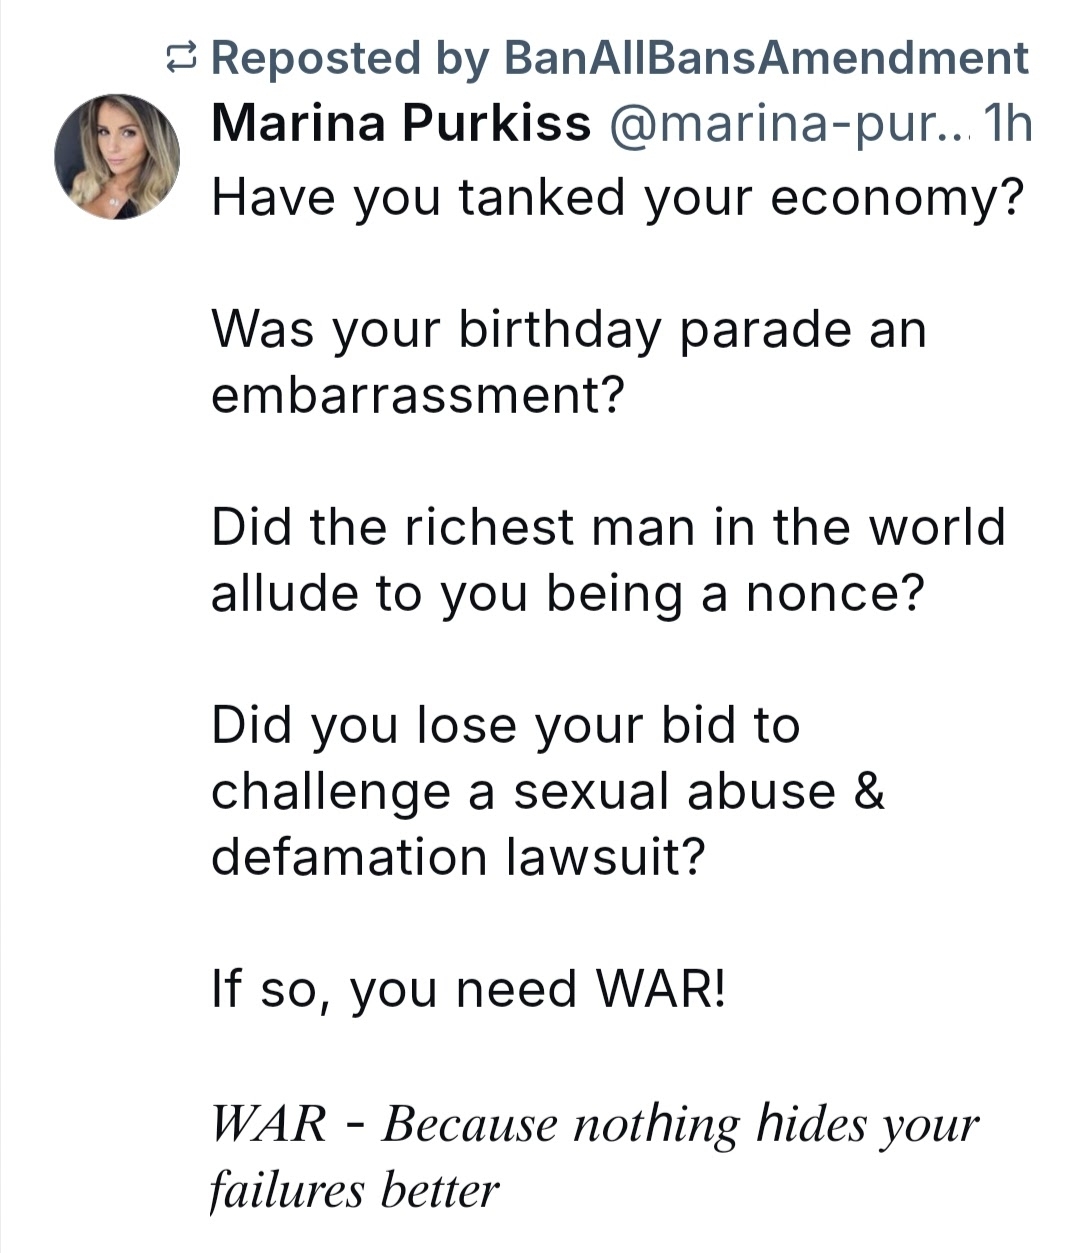The image size is (1080, 1253).
Task: Select the "Have you tanked your economy?" line
Action: click(x=618, y=196)
